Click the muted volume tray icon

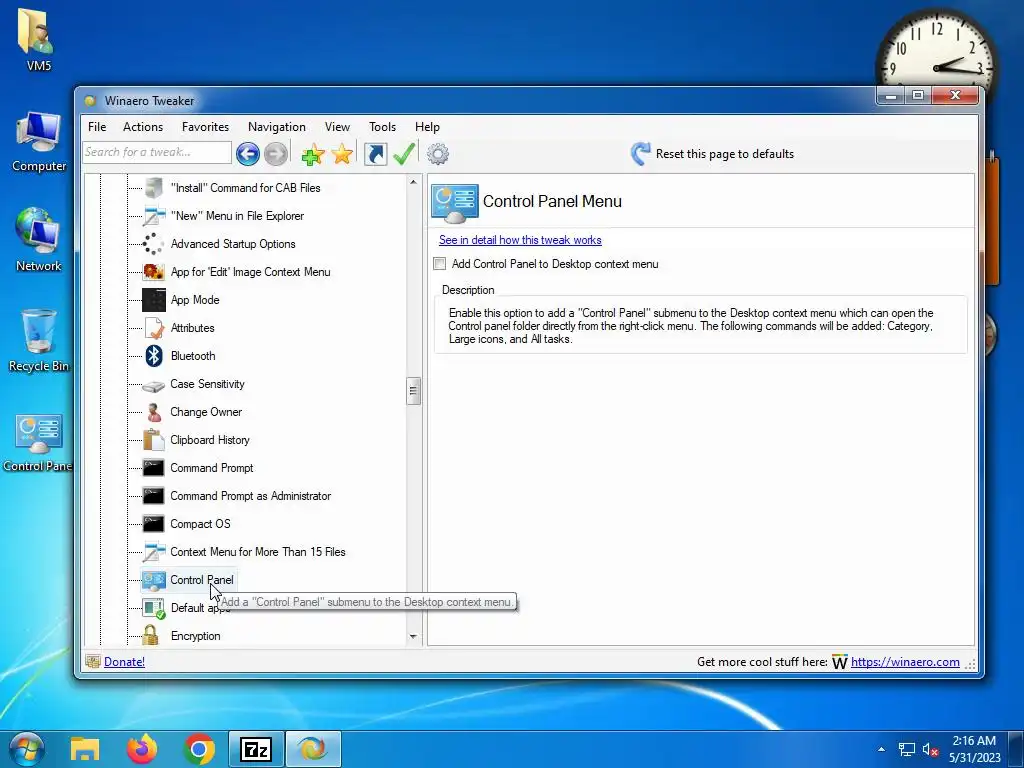[930, 750]
